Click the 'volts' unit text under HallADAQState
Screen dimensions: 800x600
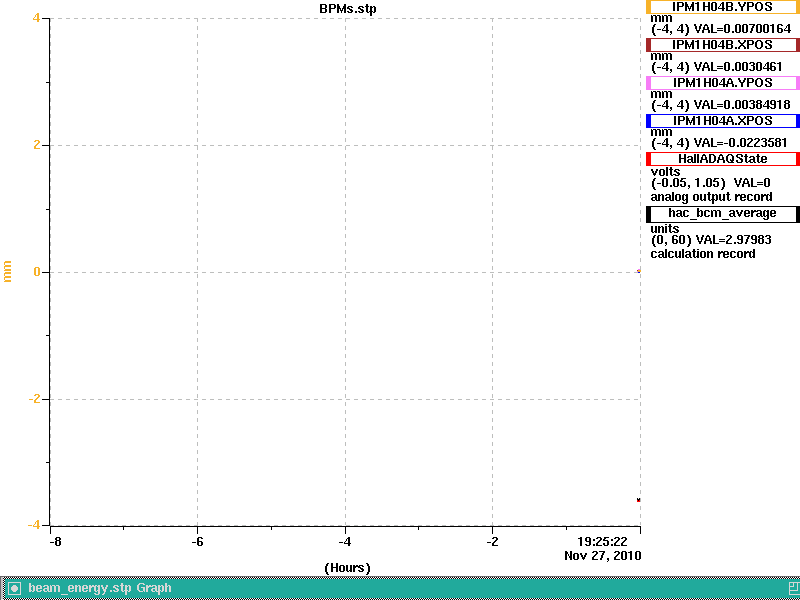pos(665,172)
